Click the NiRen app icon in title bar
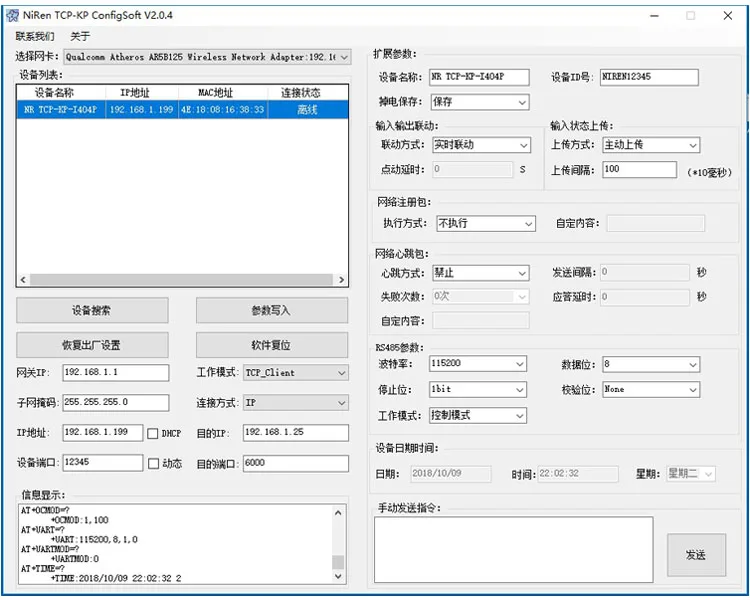The height and width of the screenshot is (600, 750). (x=12, y=15)
